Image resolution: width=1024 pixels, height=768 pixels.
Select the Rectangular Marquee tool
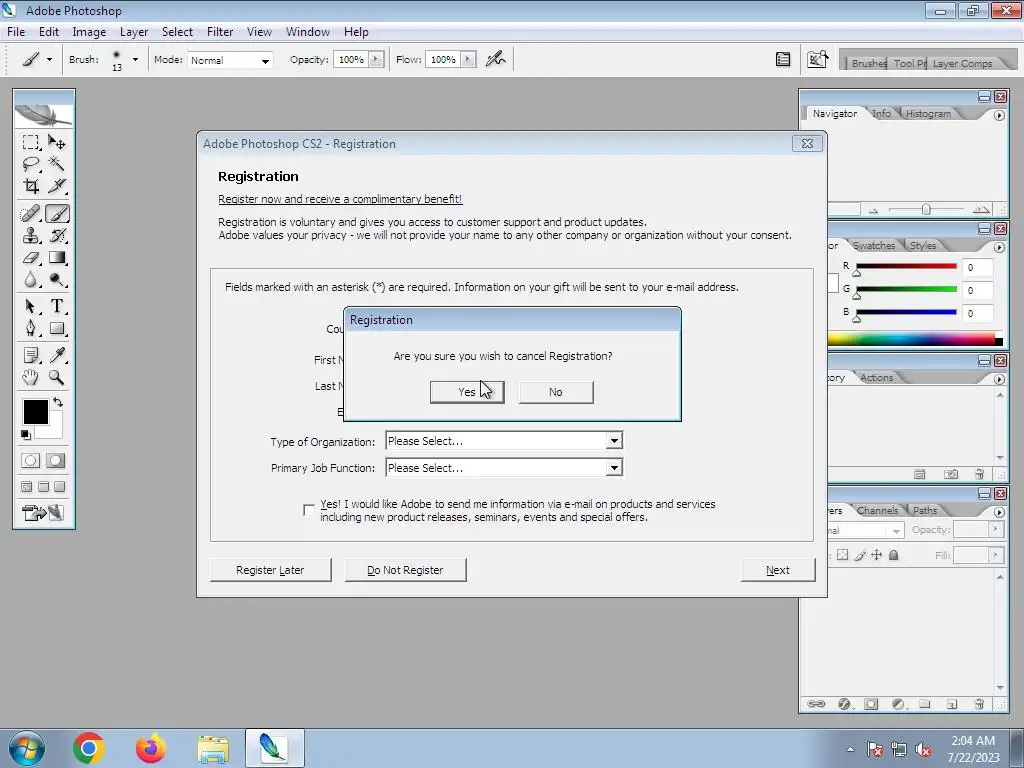click(30, 142)
